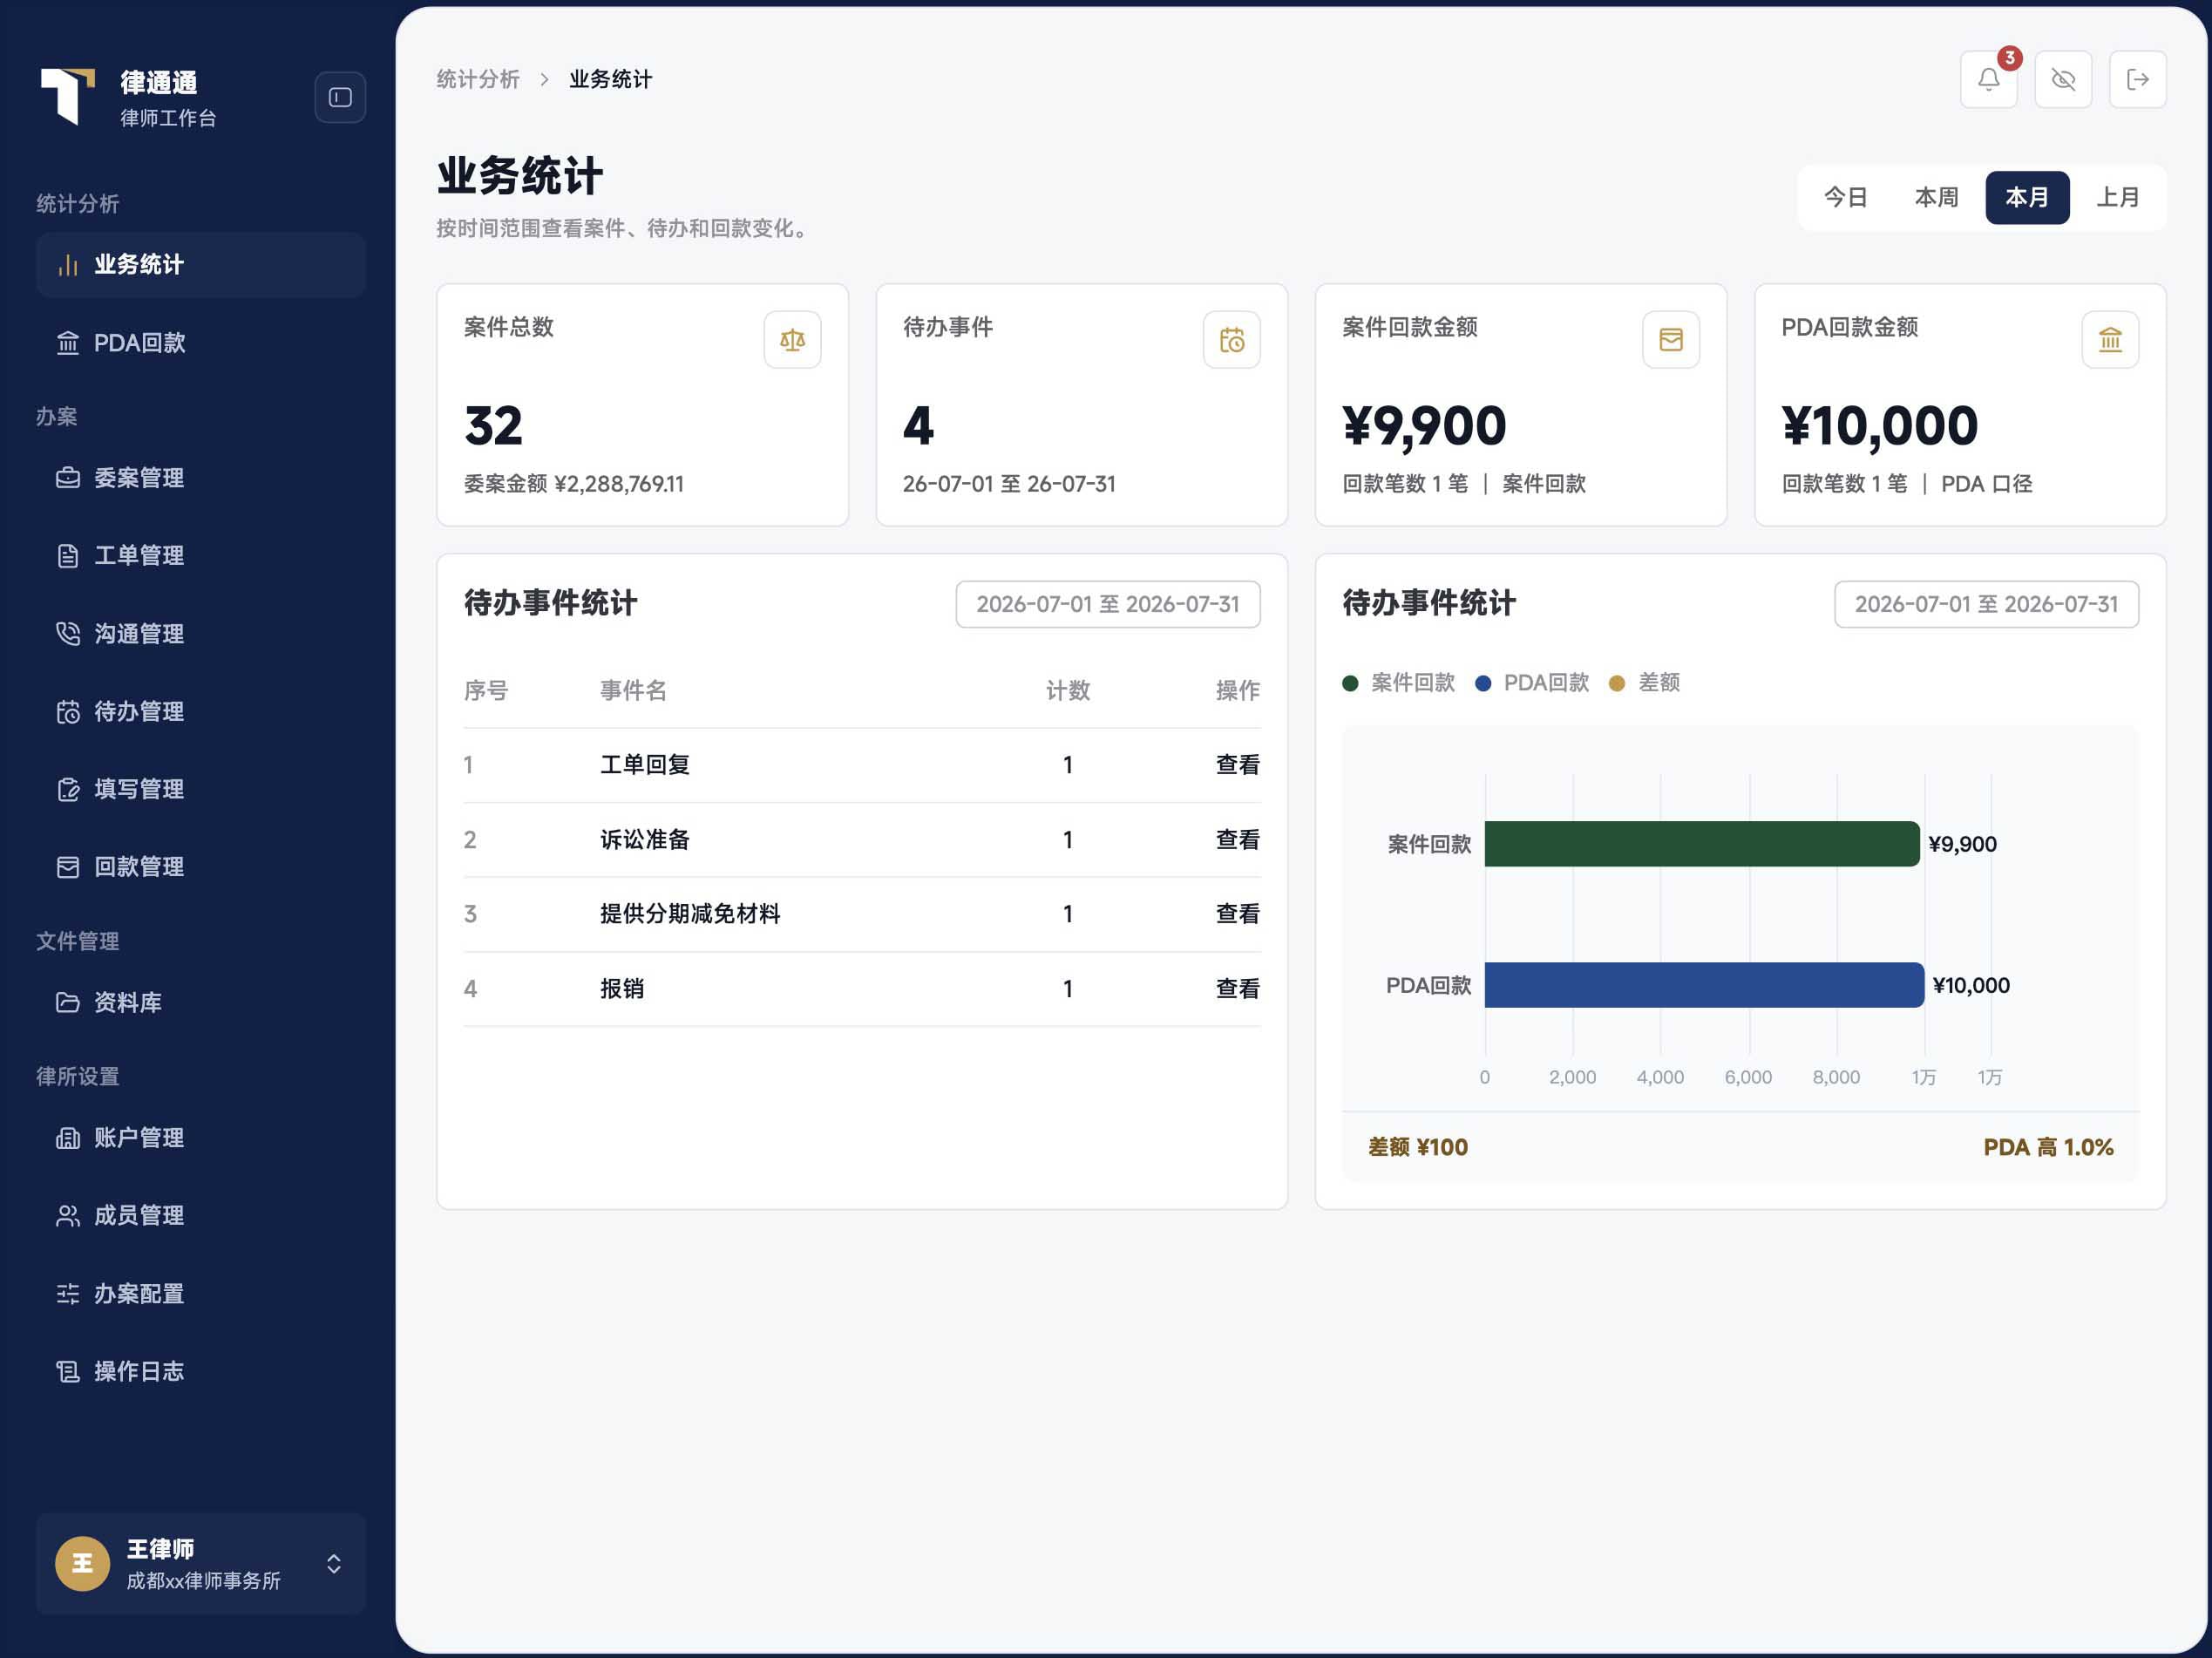Click the green 案件回款 bar
Screen dimensions: 2212x1658
point(1702,844)
